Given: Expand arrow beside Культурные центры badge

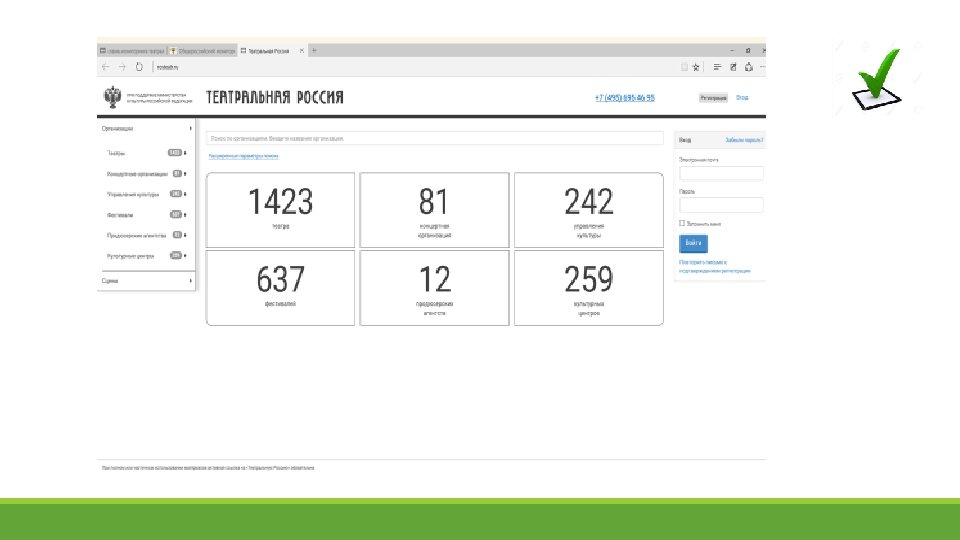Looking at the screenshot, I should pos(186,256).
